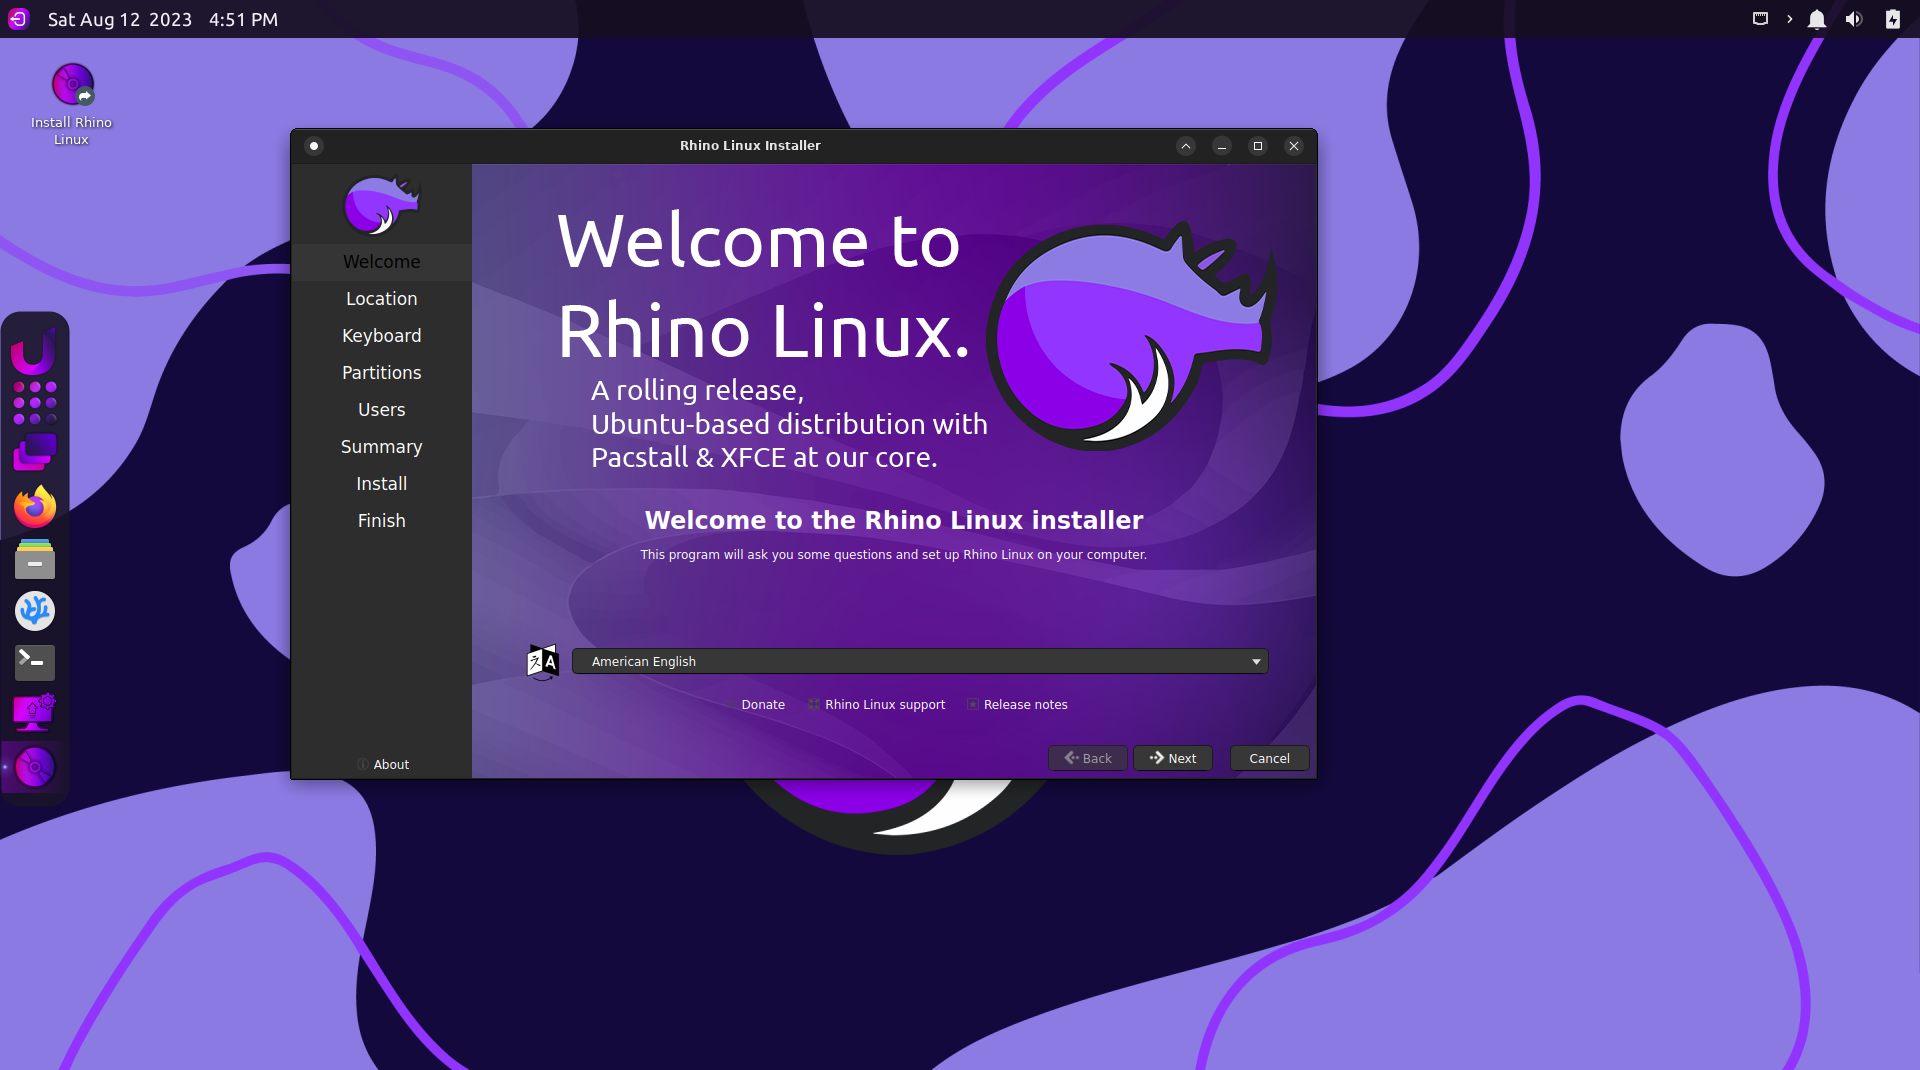Click the 'Welcome to the Rhino Linux installer' heading
1920x1070 pixels.
(894, 520)
